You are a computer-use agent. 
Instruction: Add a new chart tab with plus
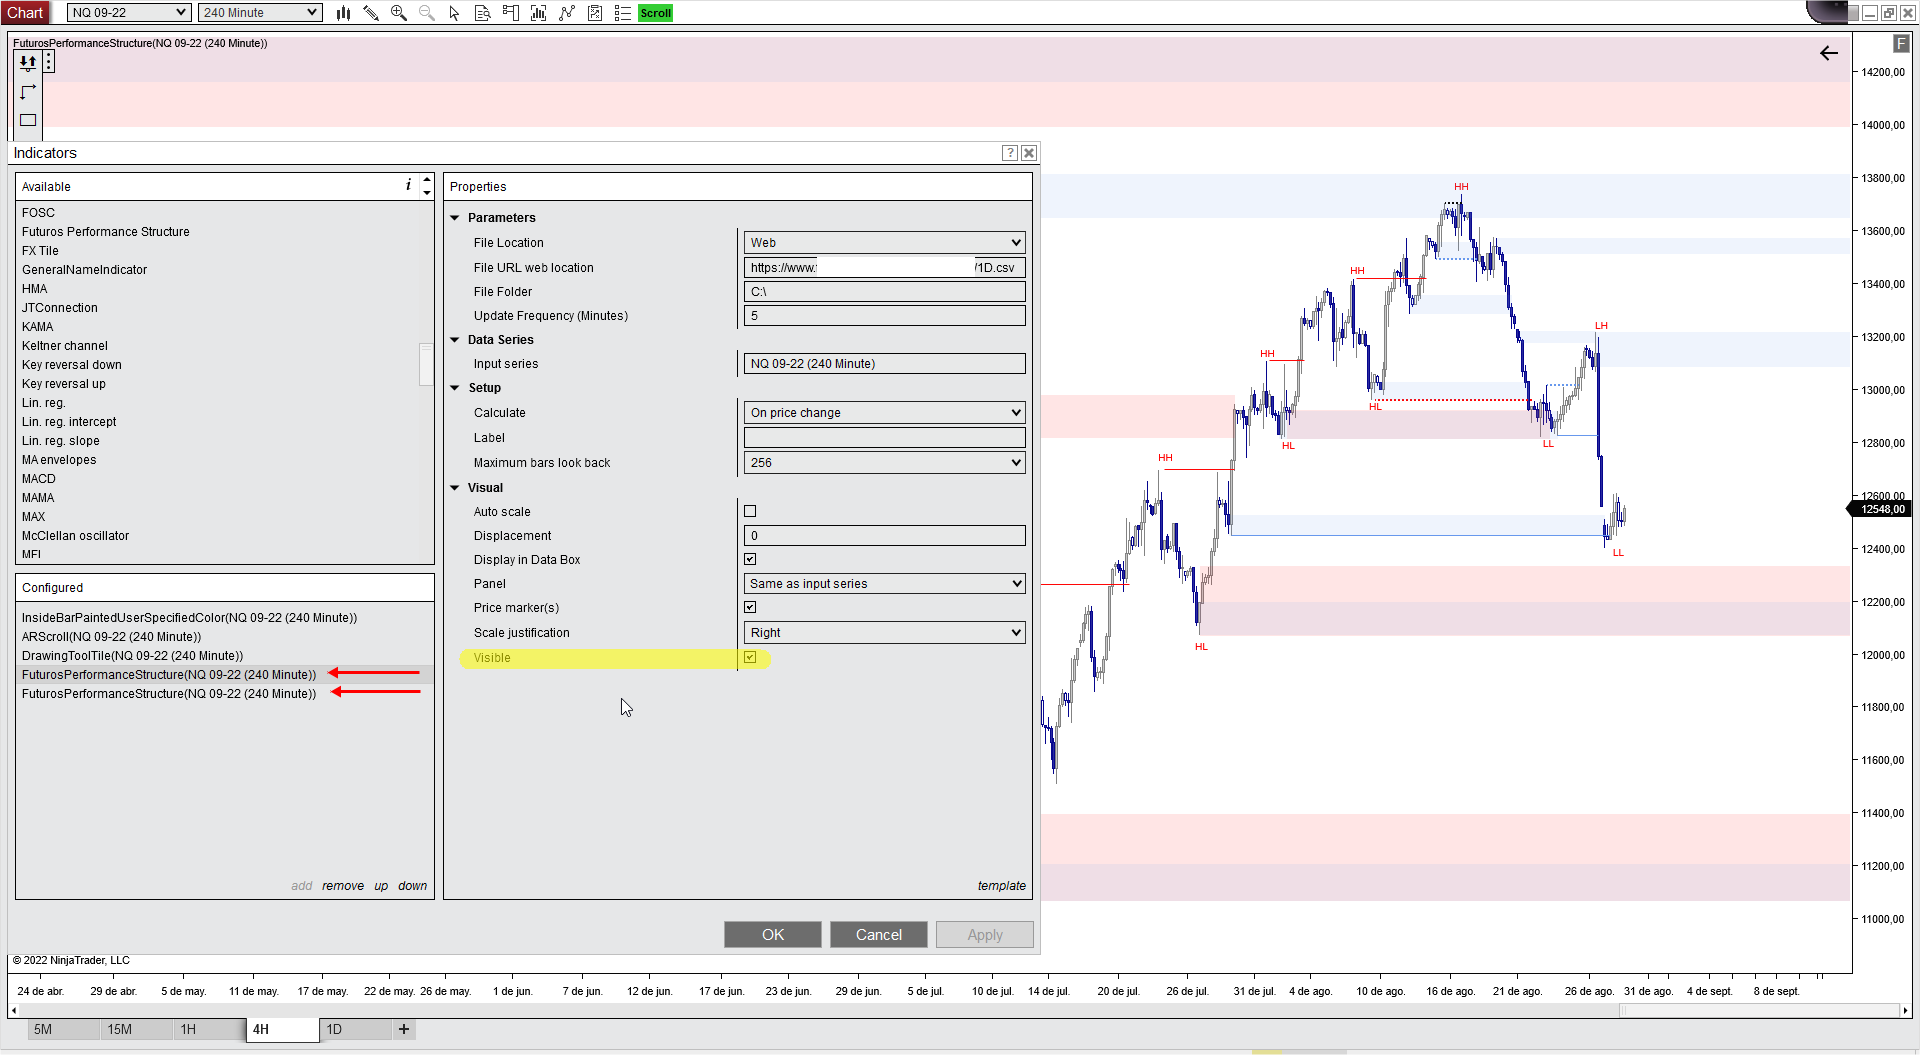click(404, 1029)
